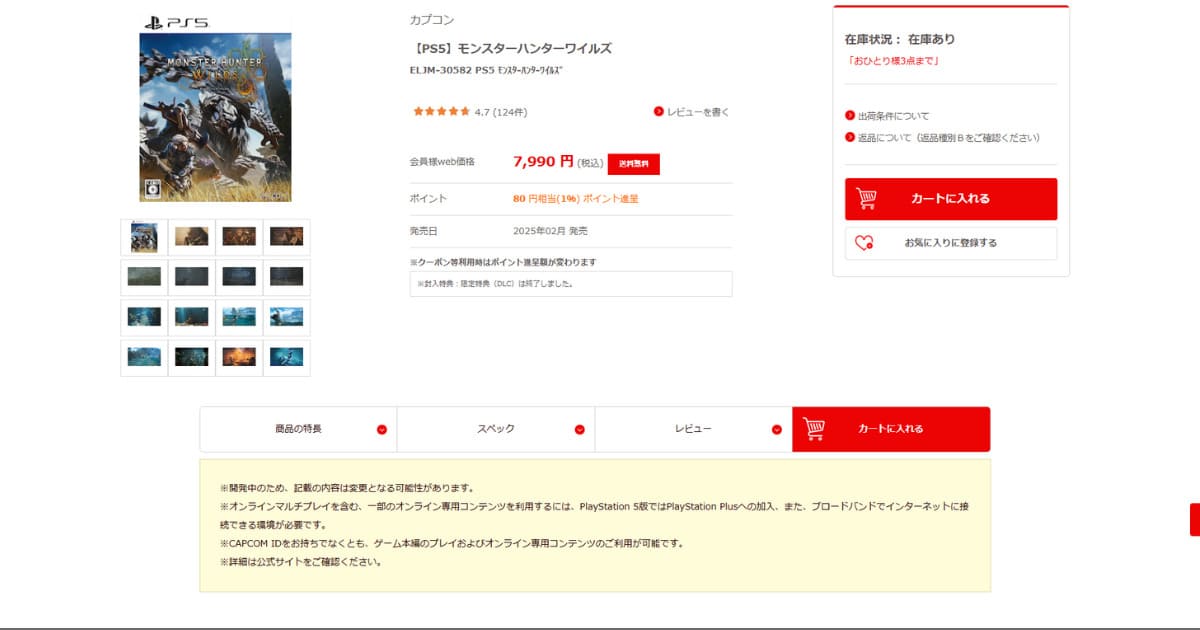Click the red arrow icon beside レビューを書く
The height and width of the screenshot is (630, 1200).
[659, 112]
